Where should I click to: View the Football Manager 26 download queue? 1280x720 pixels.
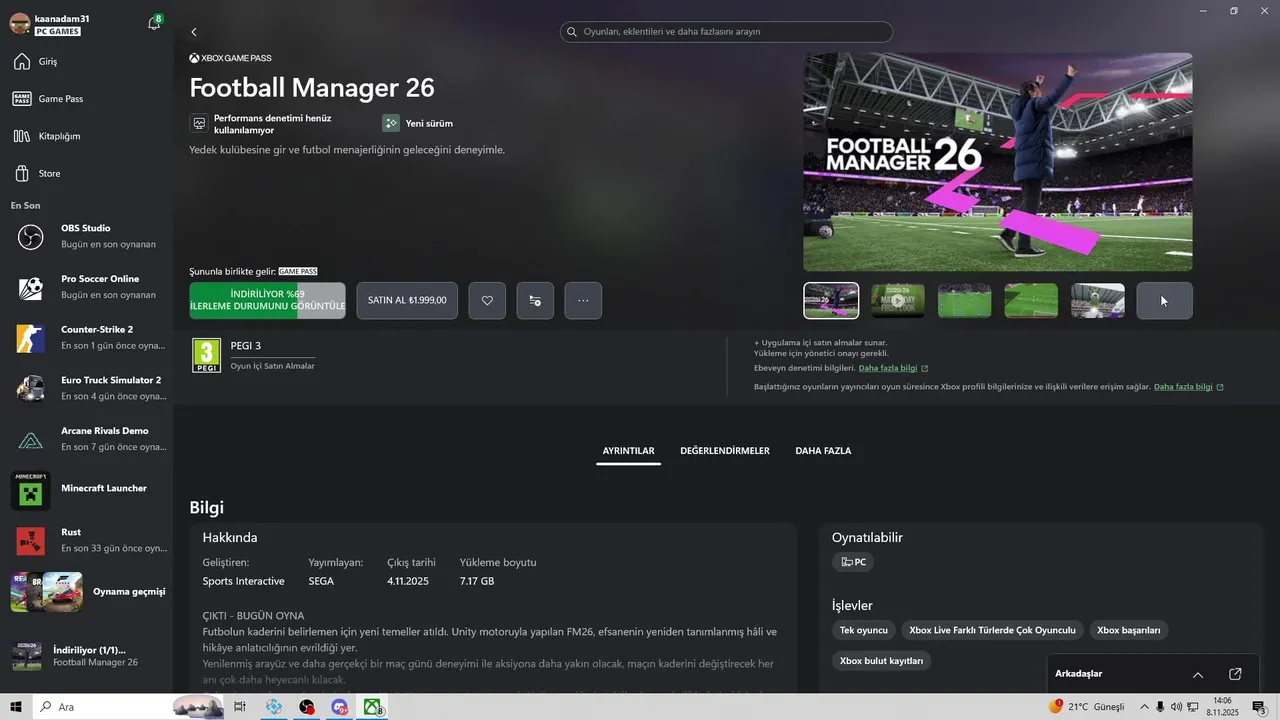coord(86,656)
